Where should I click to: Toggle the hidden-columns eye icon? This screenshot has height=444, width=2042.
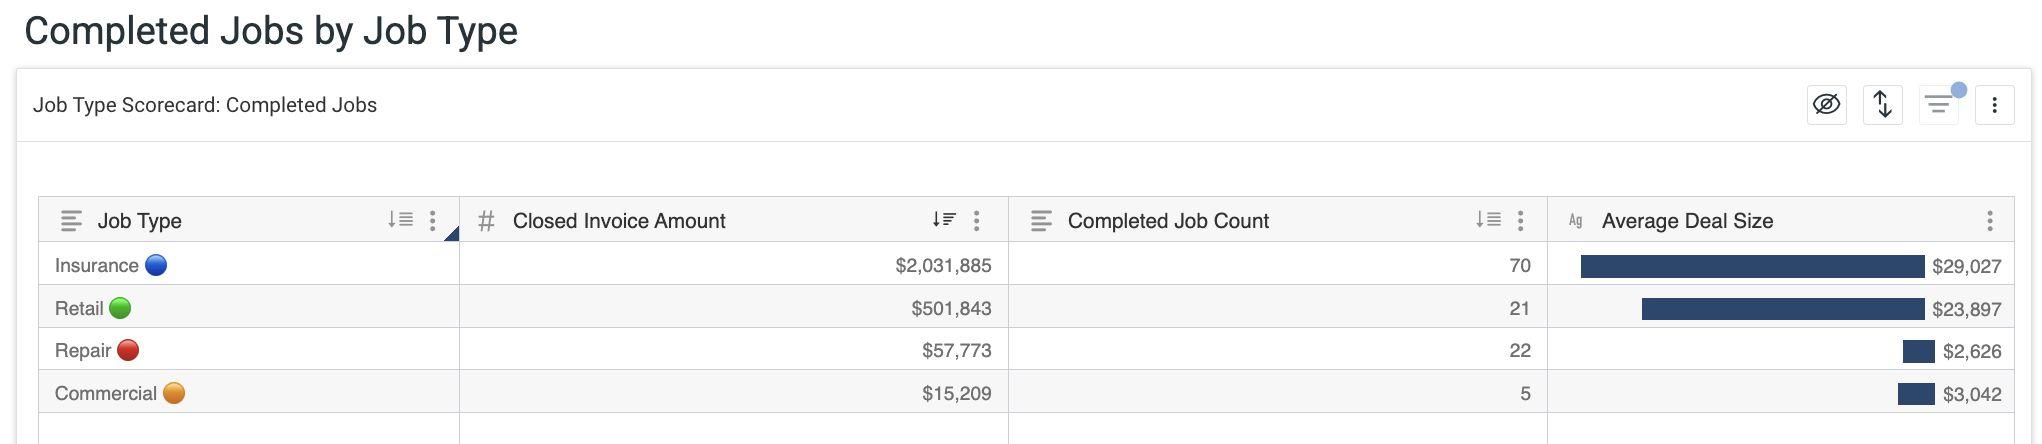click(1826, 105)
